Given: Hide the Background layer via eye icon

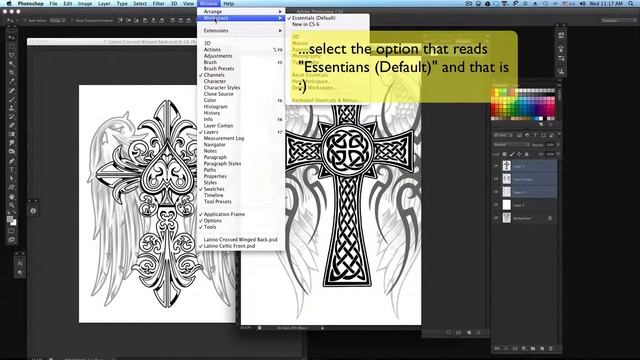Looking at the screenshot, I should [496, 218].
